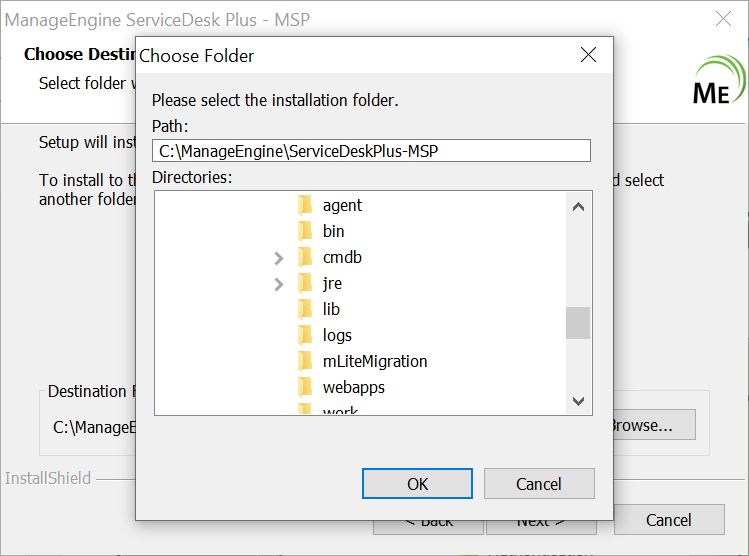The height and width of the screenshot is (556, 749).
Task: Click the mLiteMigration folder icon
Action: click(x=306, y=361)
